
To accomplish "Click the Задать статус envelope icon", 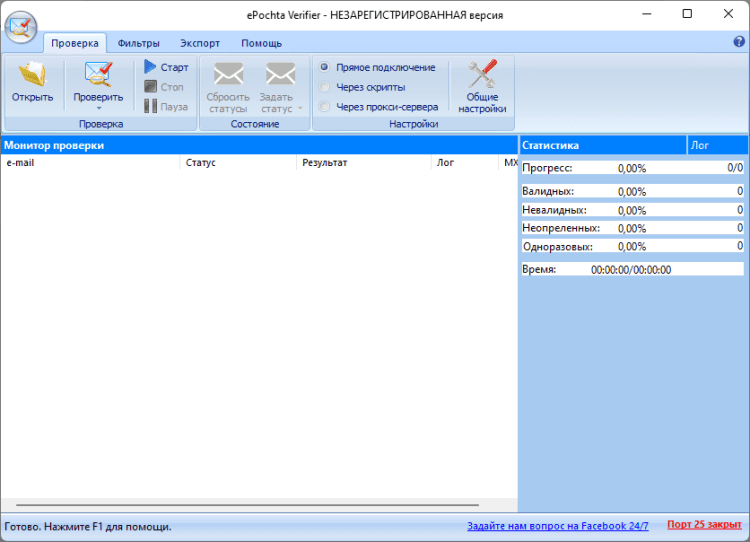I will coord(280,74).
